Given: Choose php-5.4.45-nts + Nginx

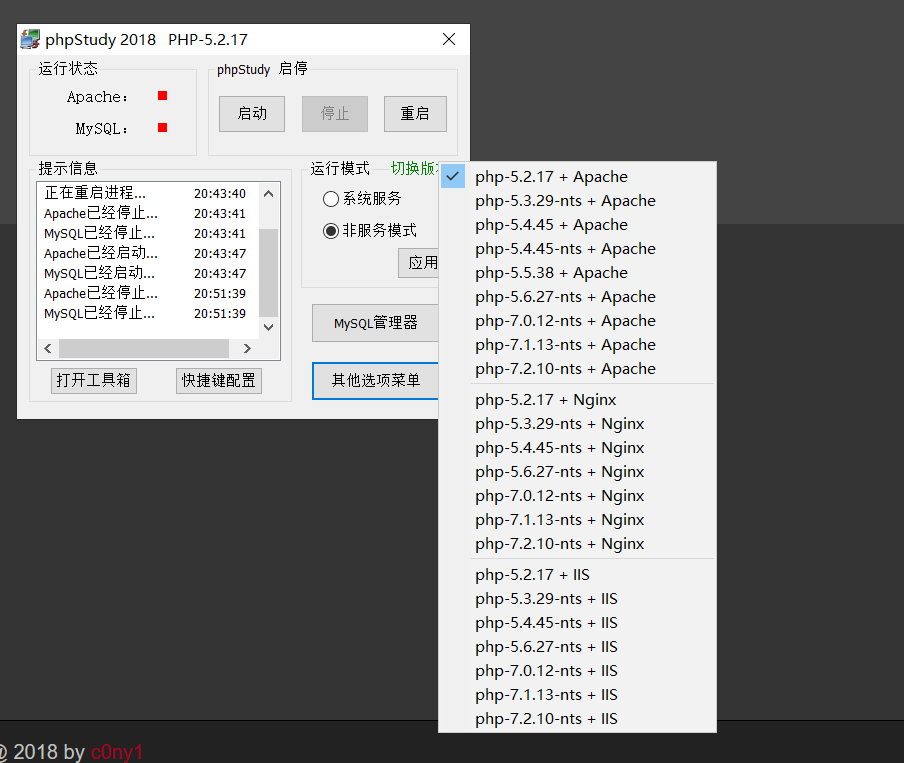Looking at the screenshot, I should [x=577, y=448].
